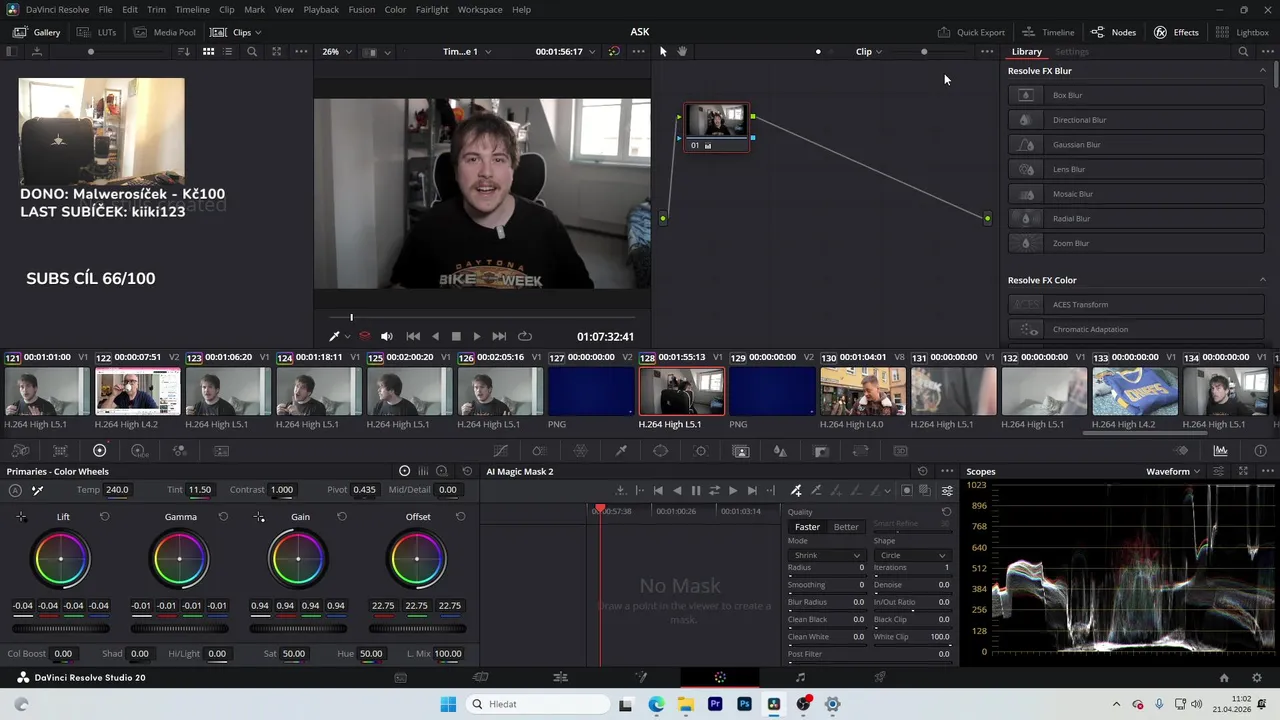Open the Curves palette icon
The height and width of the screenshot is (720, 1280).
[500, 451]
